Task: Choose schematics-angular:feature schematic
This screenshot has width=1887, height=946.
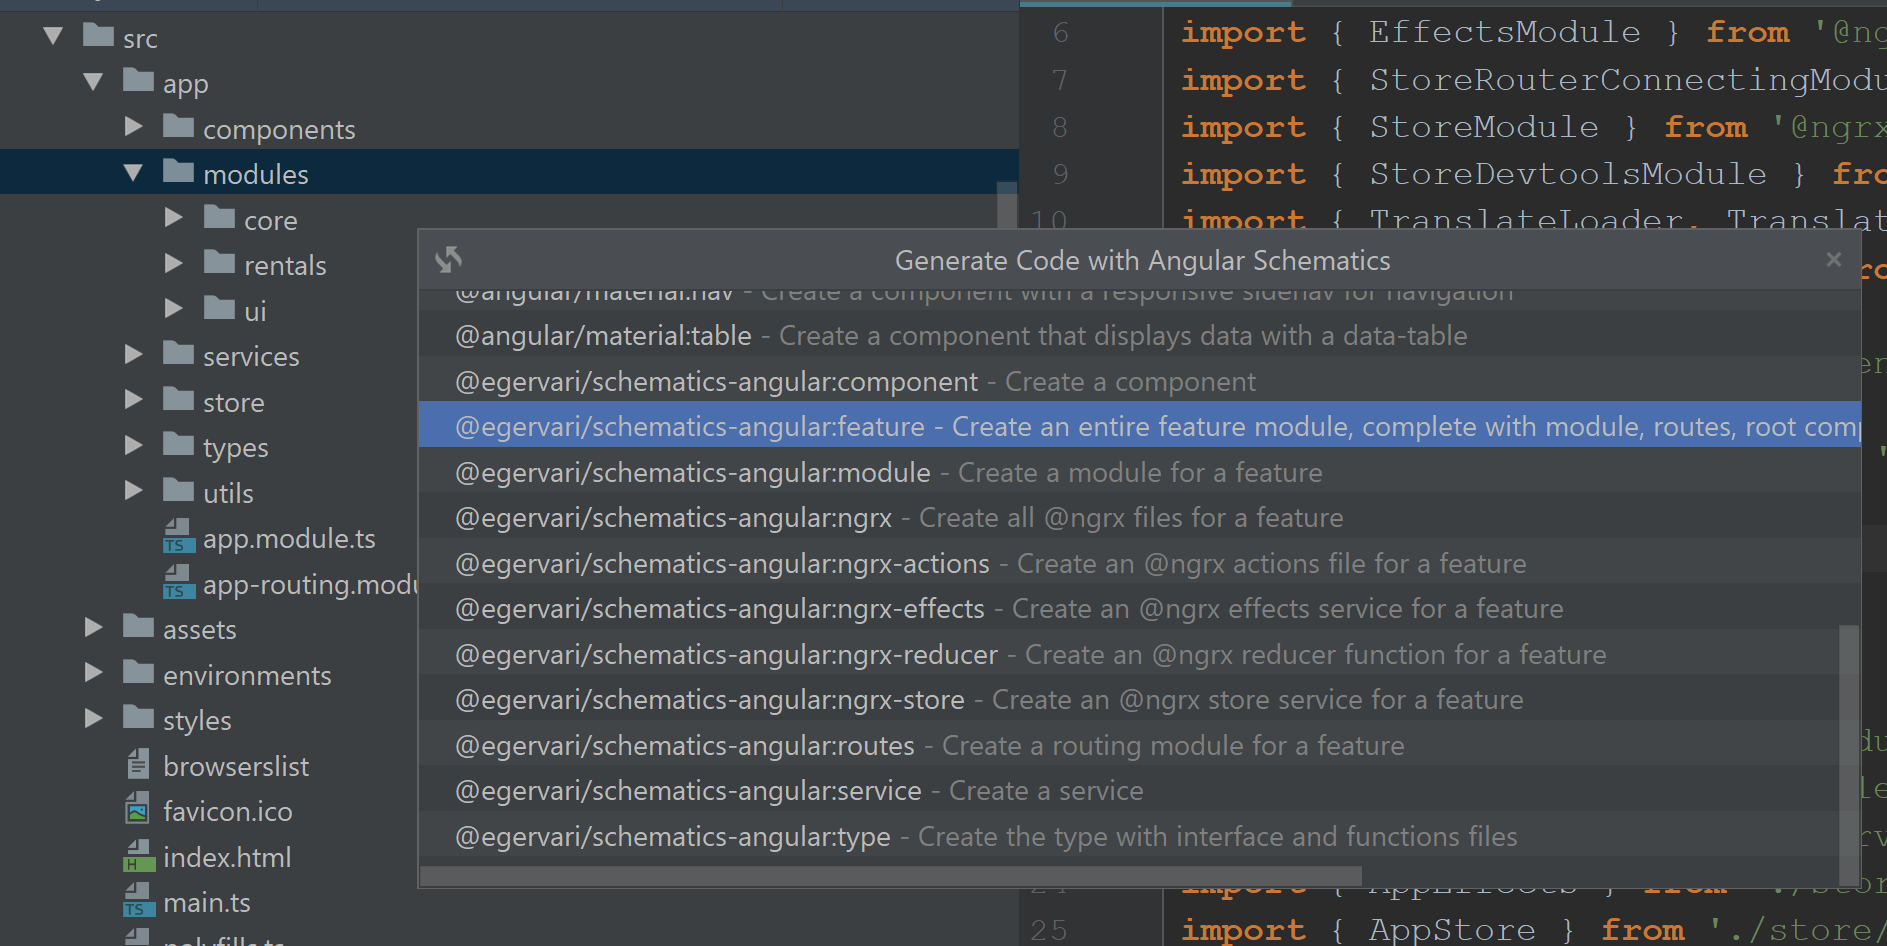Action: (1139, 427)
